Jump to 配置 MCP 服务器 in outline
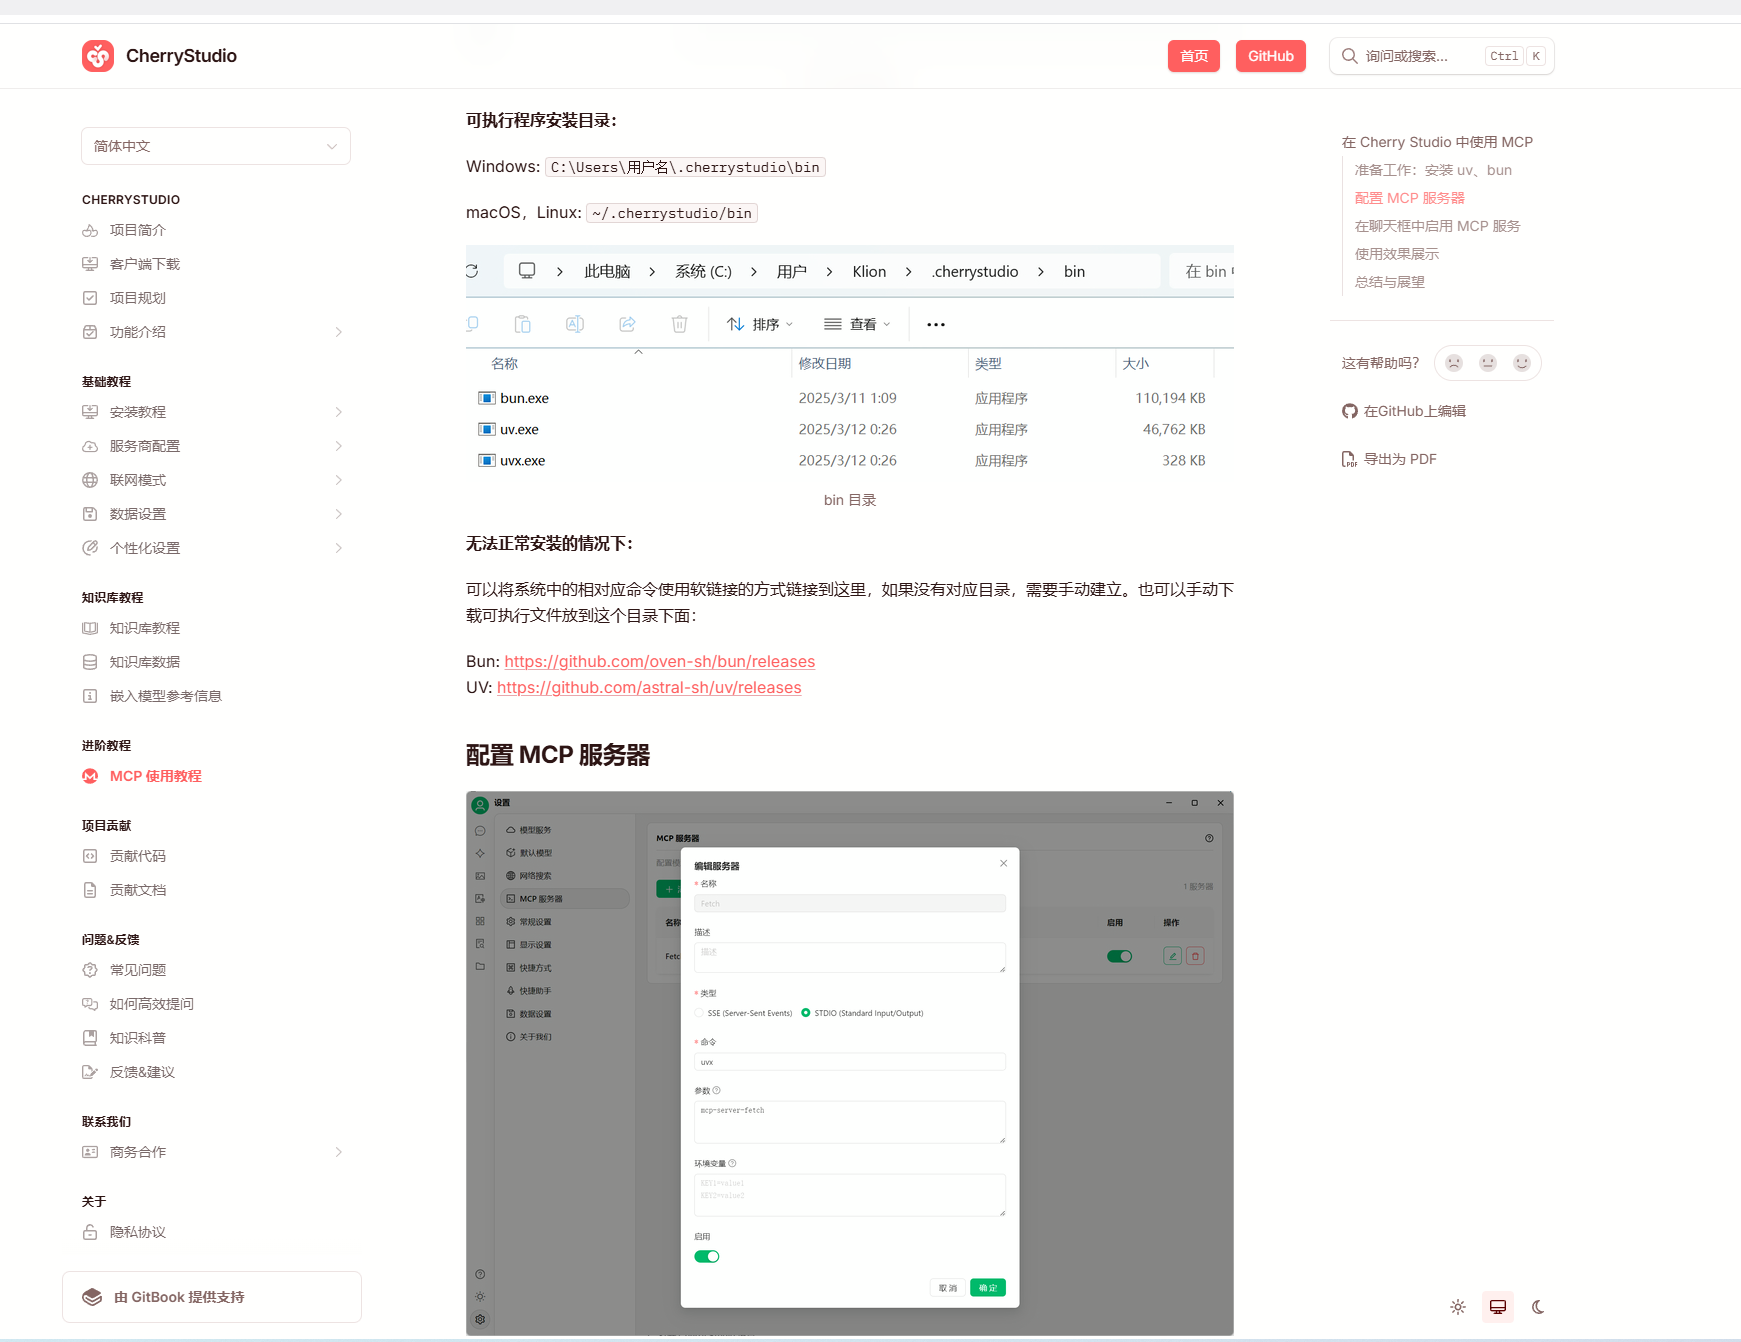Viewport: 1741px width, 1342px height. 1409,198
